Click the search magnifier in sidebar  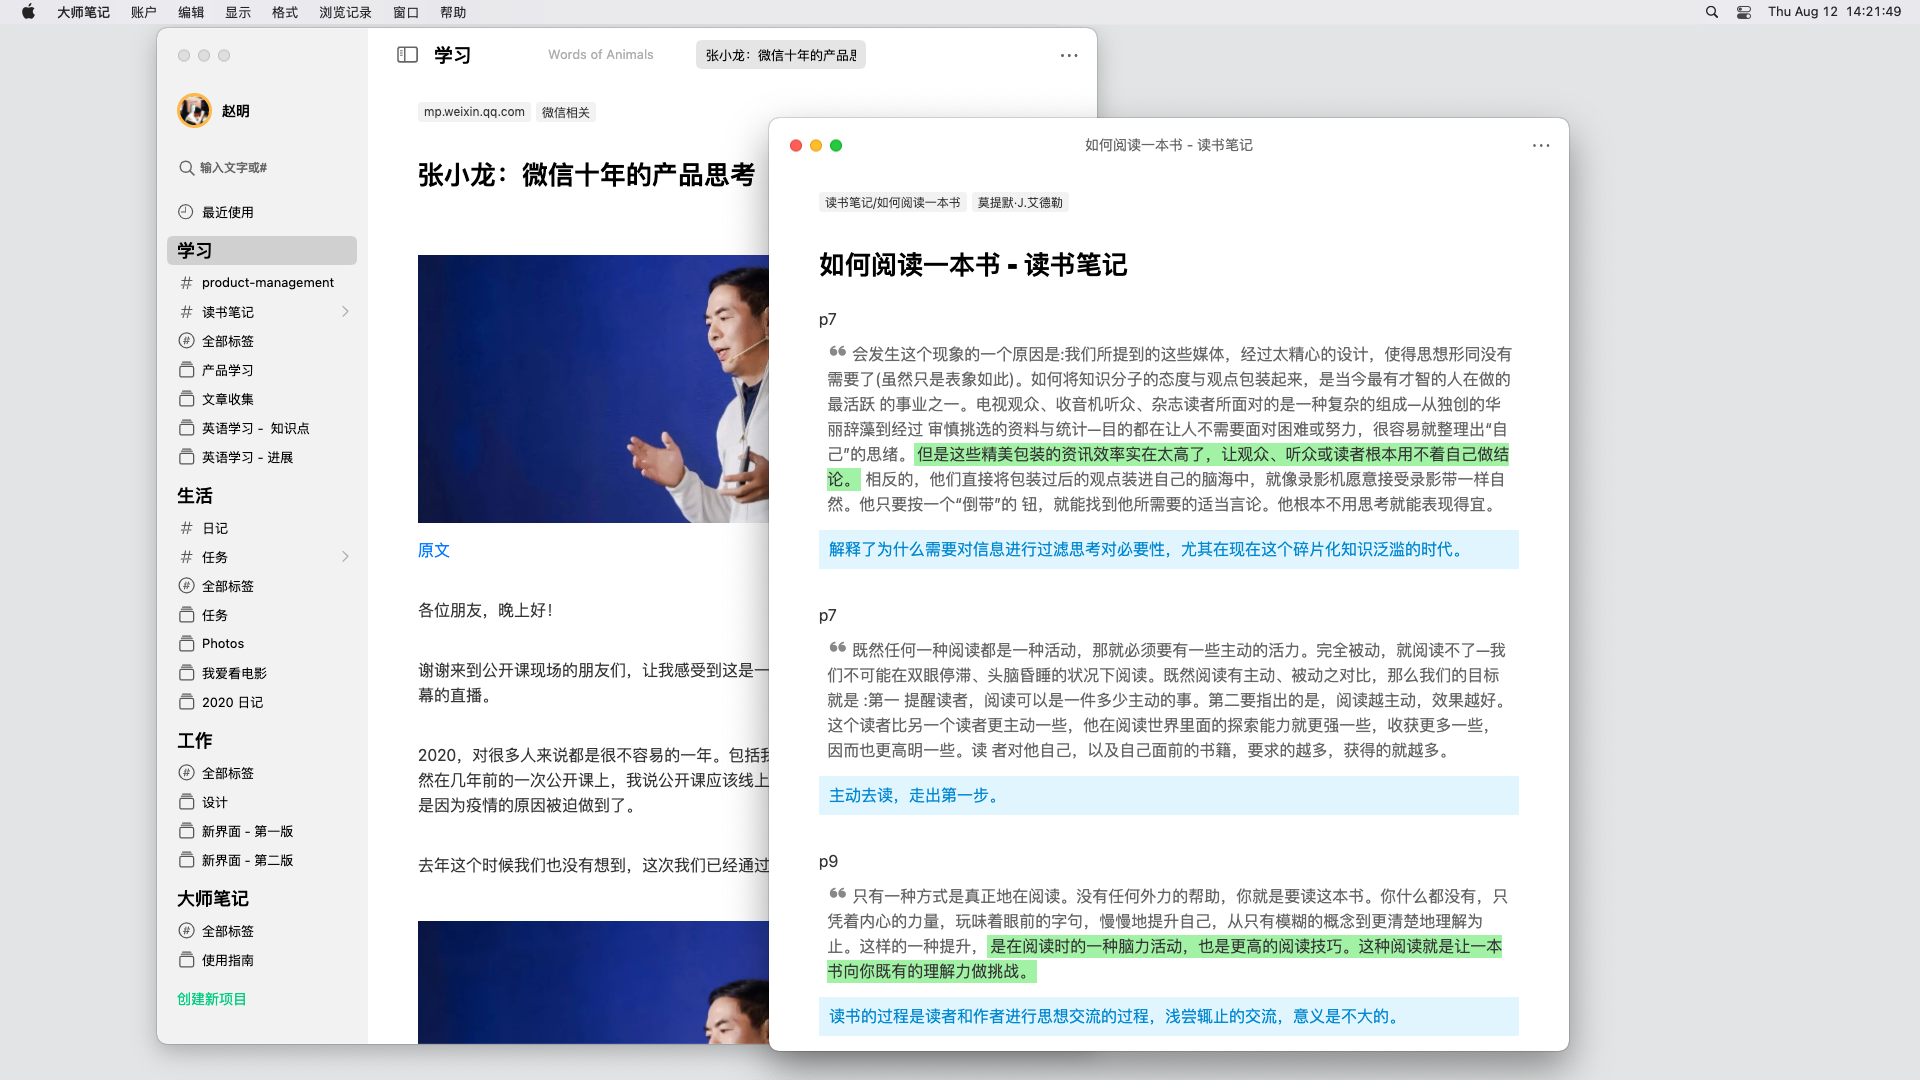(186, 168)
